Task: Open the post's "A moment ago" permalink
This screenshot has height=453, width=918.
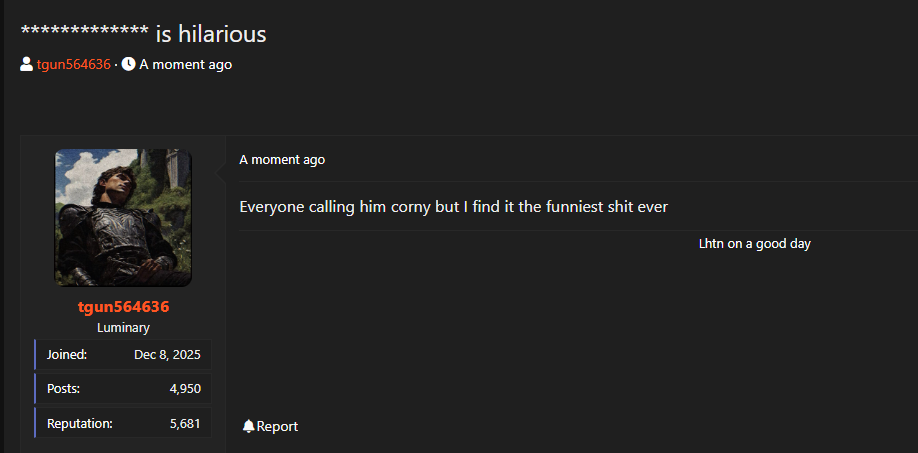Action: (282, 160)
